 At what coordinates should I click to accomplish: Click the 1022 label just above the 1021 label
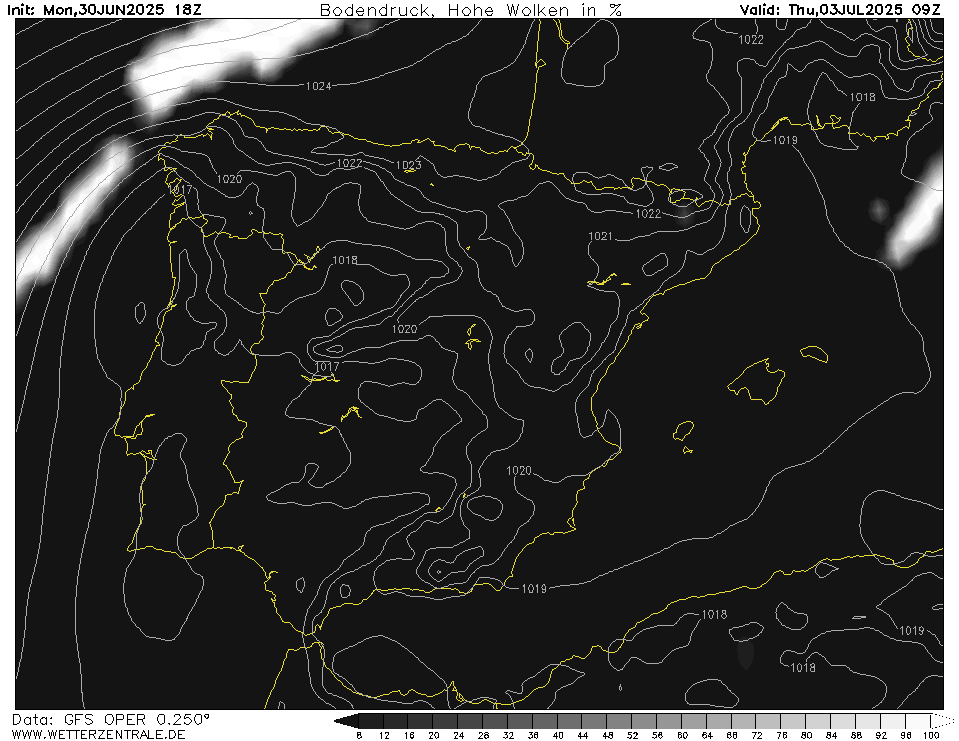pyautogui.click(x=648, y=213)
